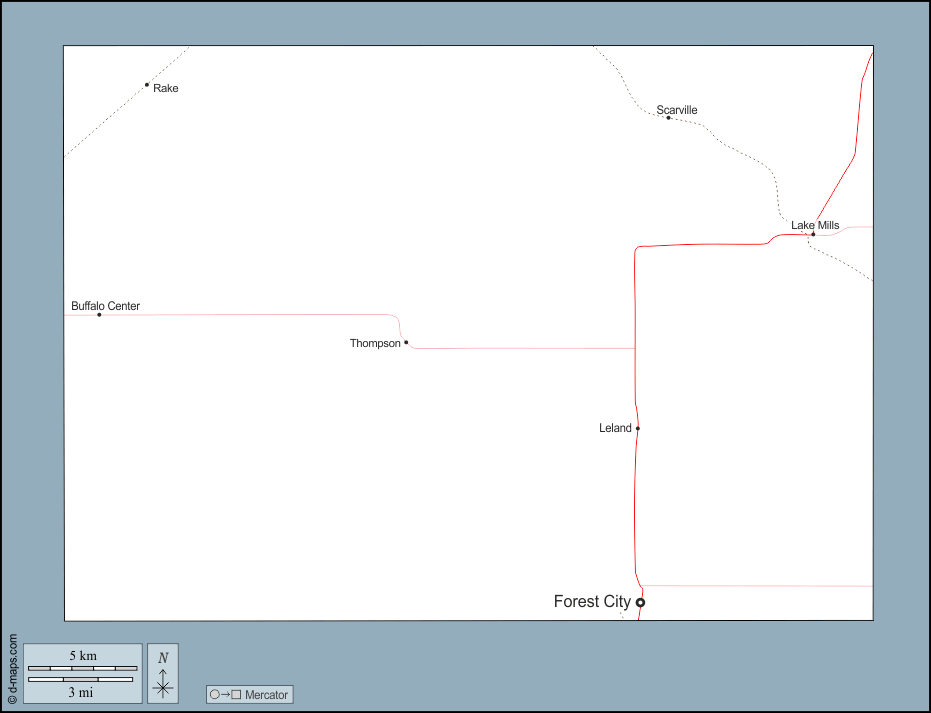
Task: Click the 3 mi scale bar
Action: pyautogui.click(x=83, y=680)
